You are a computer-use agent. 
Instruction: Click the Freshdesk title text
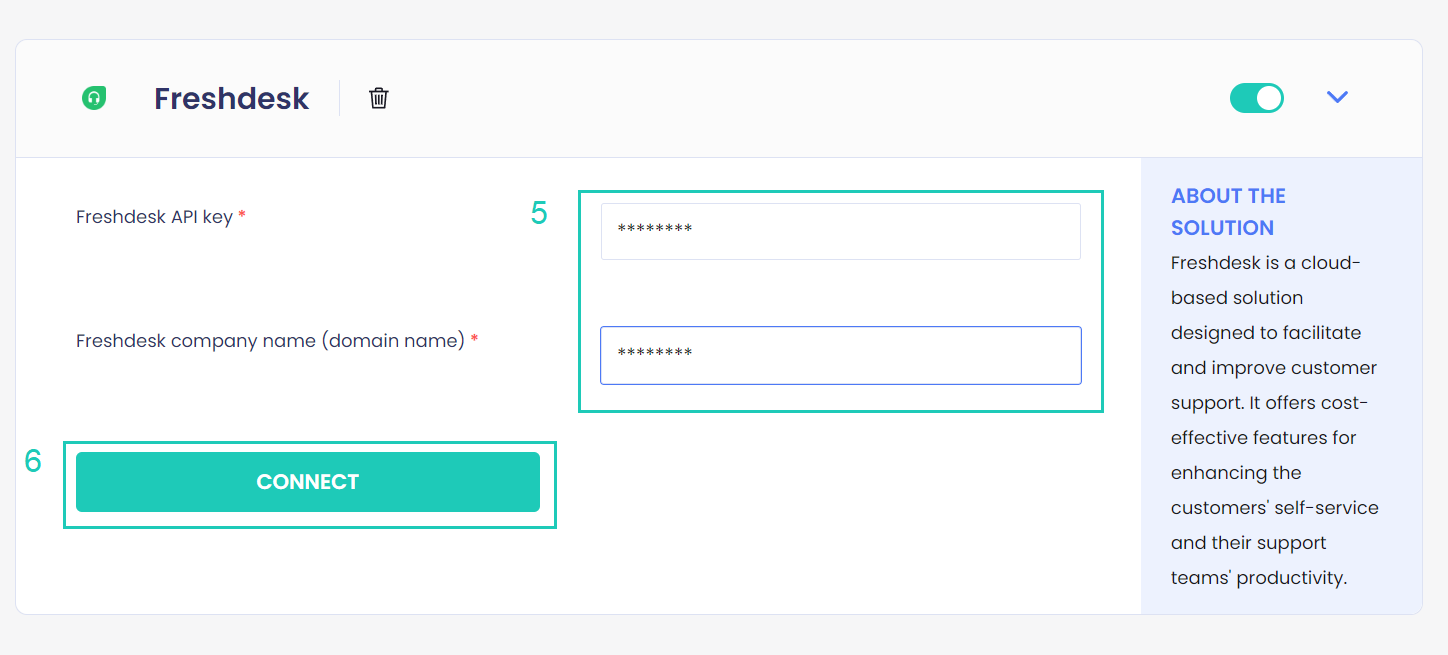click(x=231, y=97)
